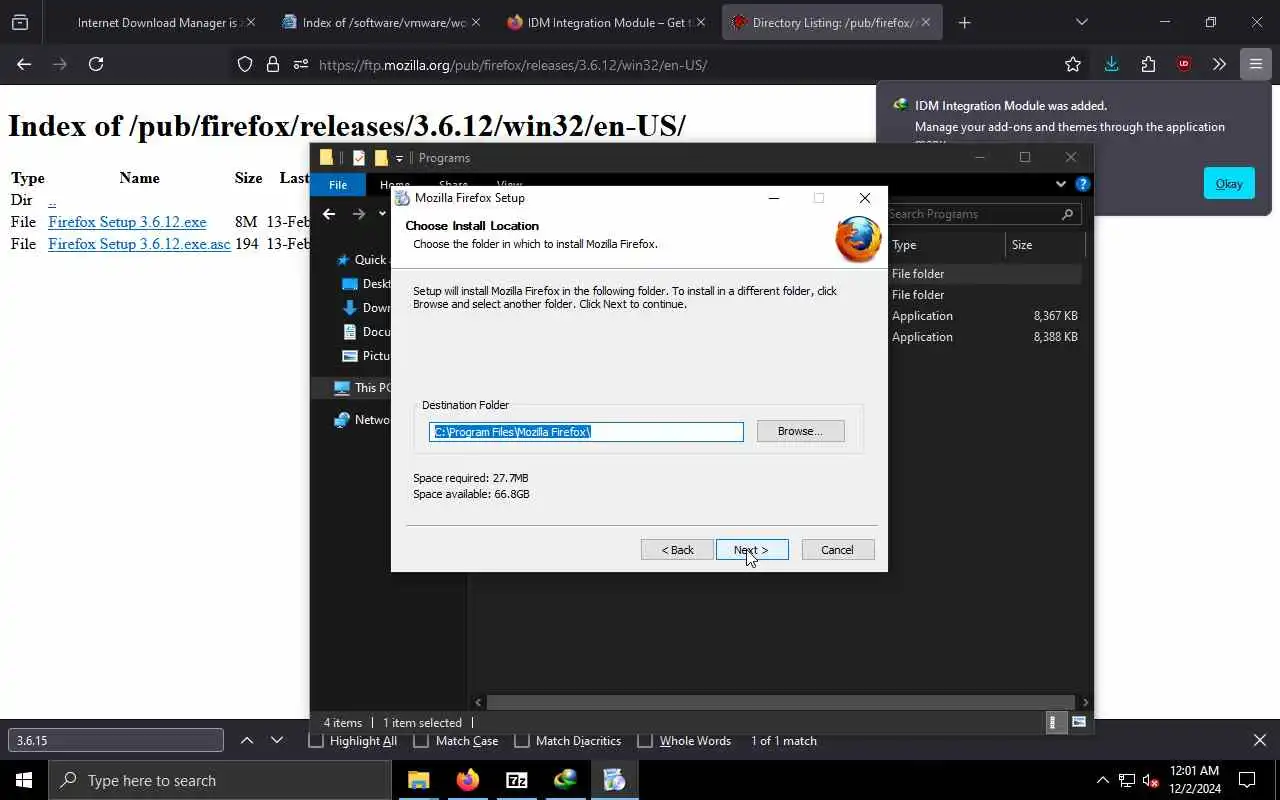Open the Firefox View icon at far left
1280x800 pixels.
pyautogui.click(x=20, y=22)
